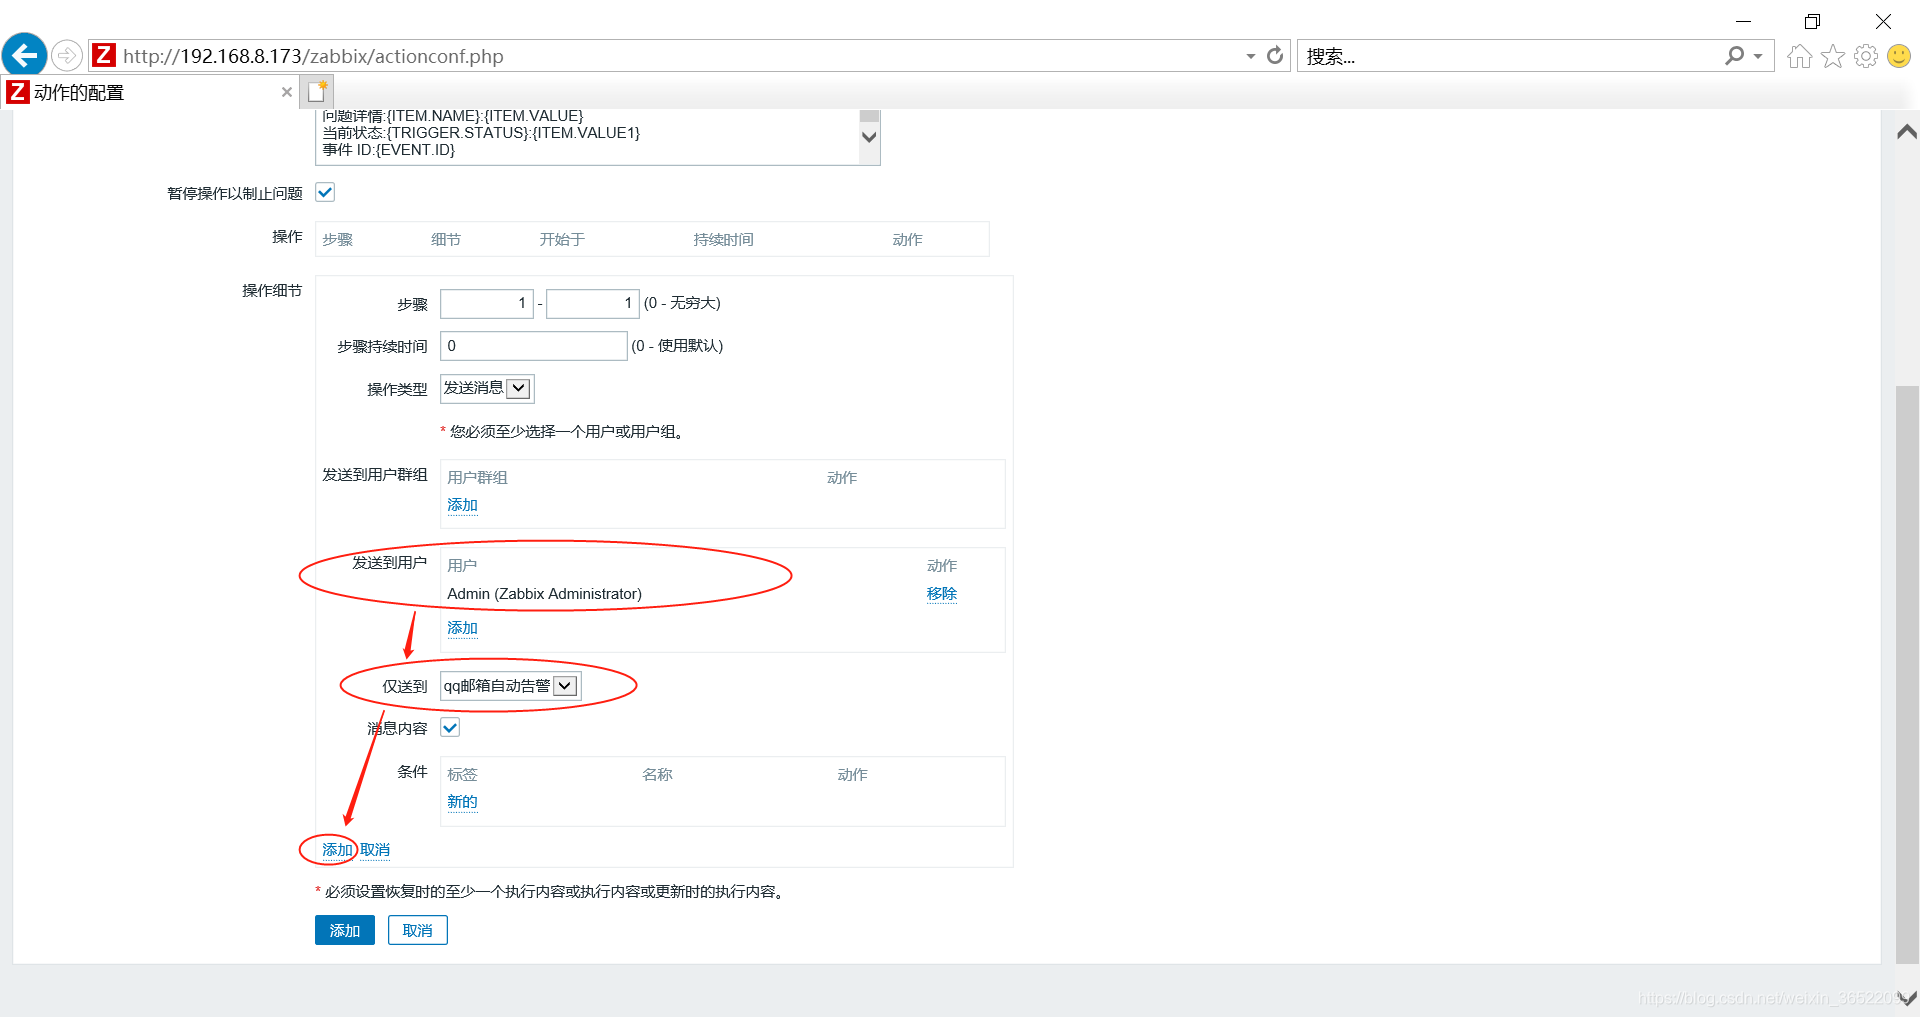Open the 操作类型 发送消息 dropdown
Viewport: 1920px width, 1017px height.
pyautogui.click(x=487, y=388)
